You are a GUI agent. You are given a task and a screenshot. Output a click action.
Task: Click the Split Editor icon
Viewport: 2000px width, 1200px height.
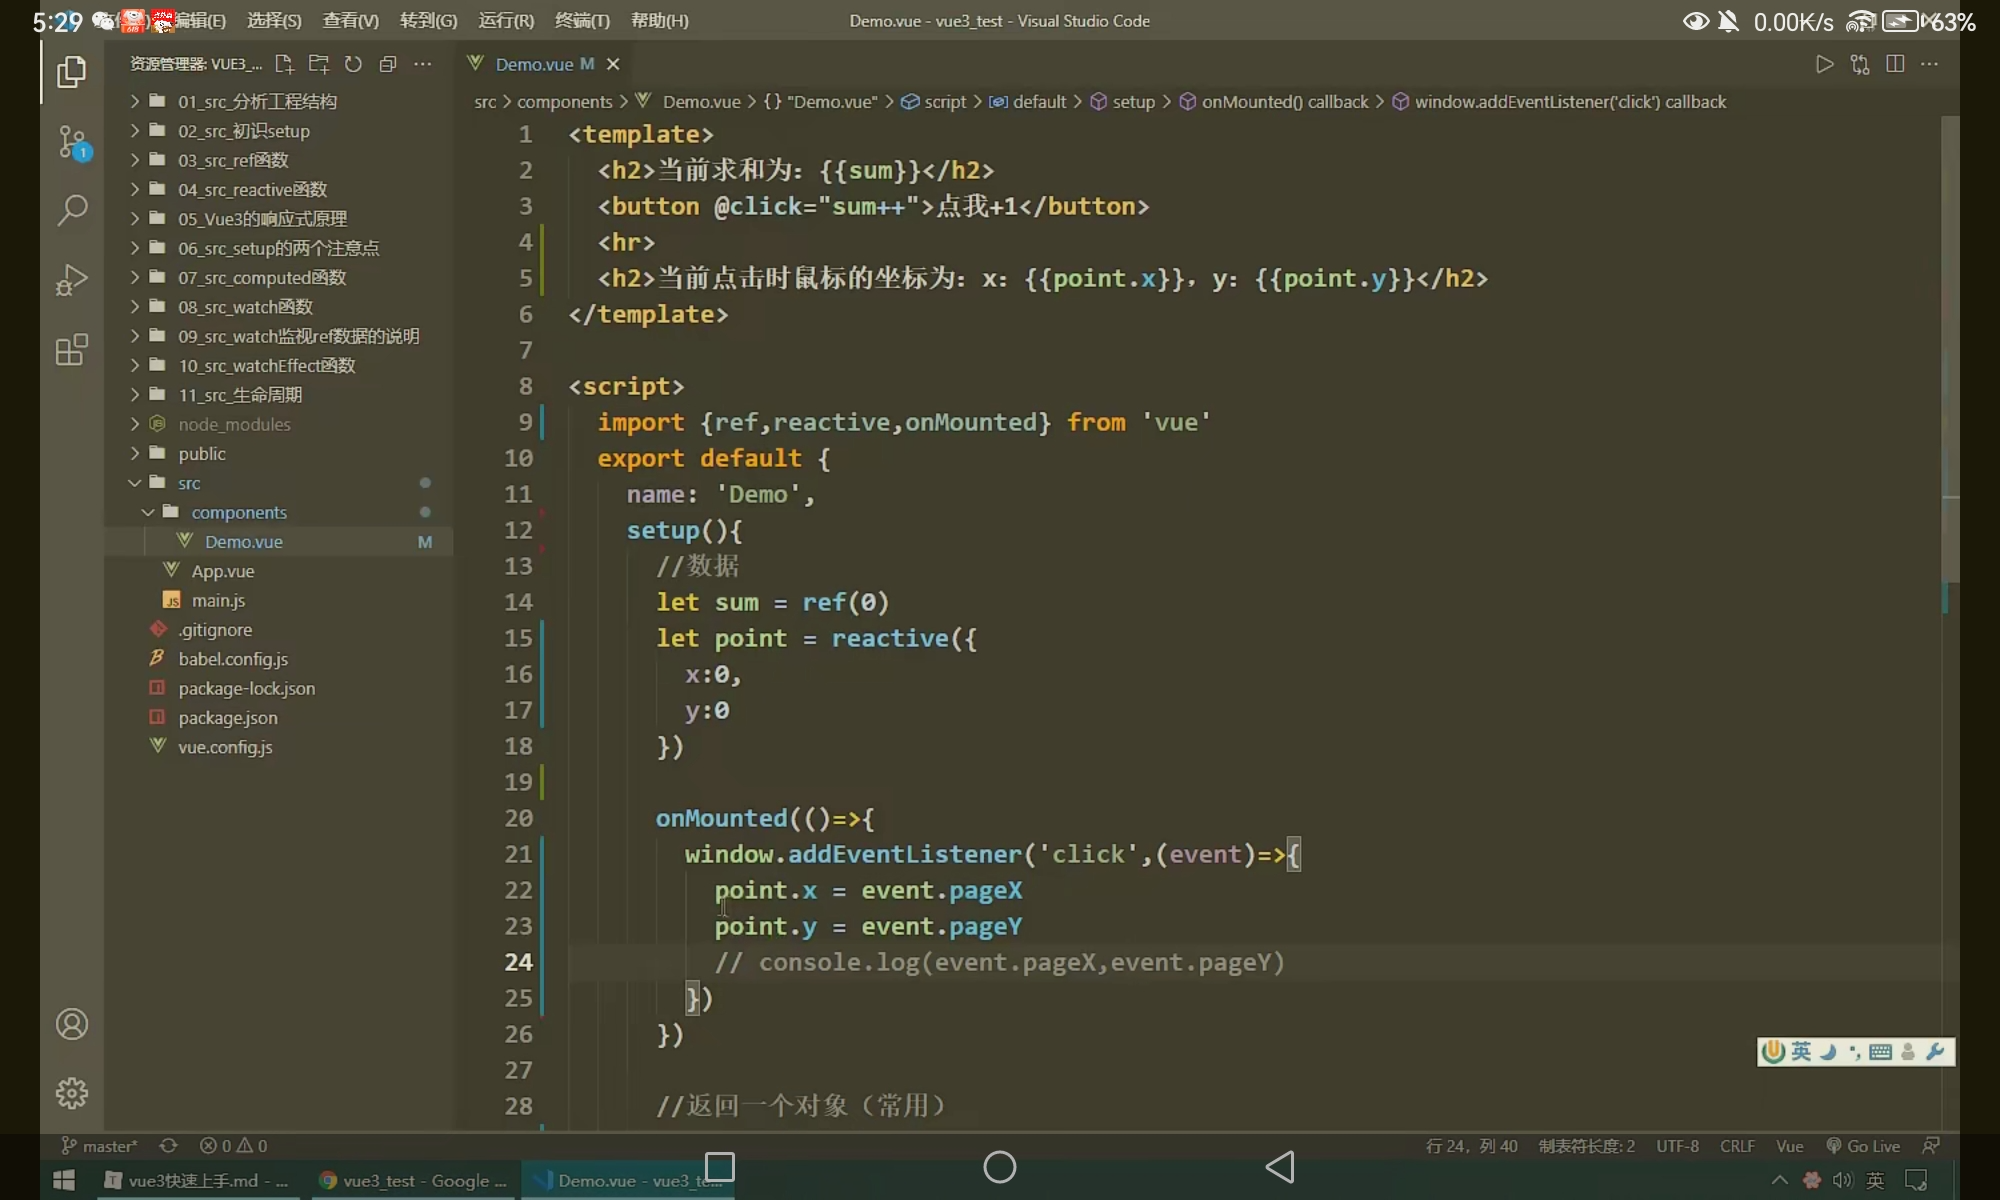1894,64
